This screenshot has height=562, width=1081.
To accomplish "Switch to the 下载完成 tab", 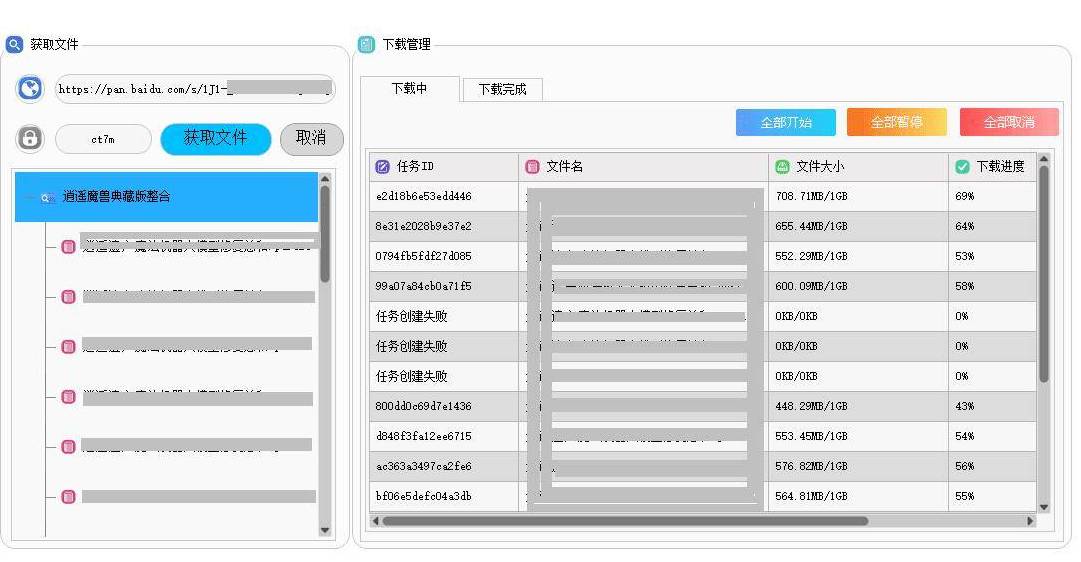I will click(x=502, y=89).
